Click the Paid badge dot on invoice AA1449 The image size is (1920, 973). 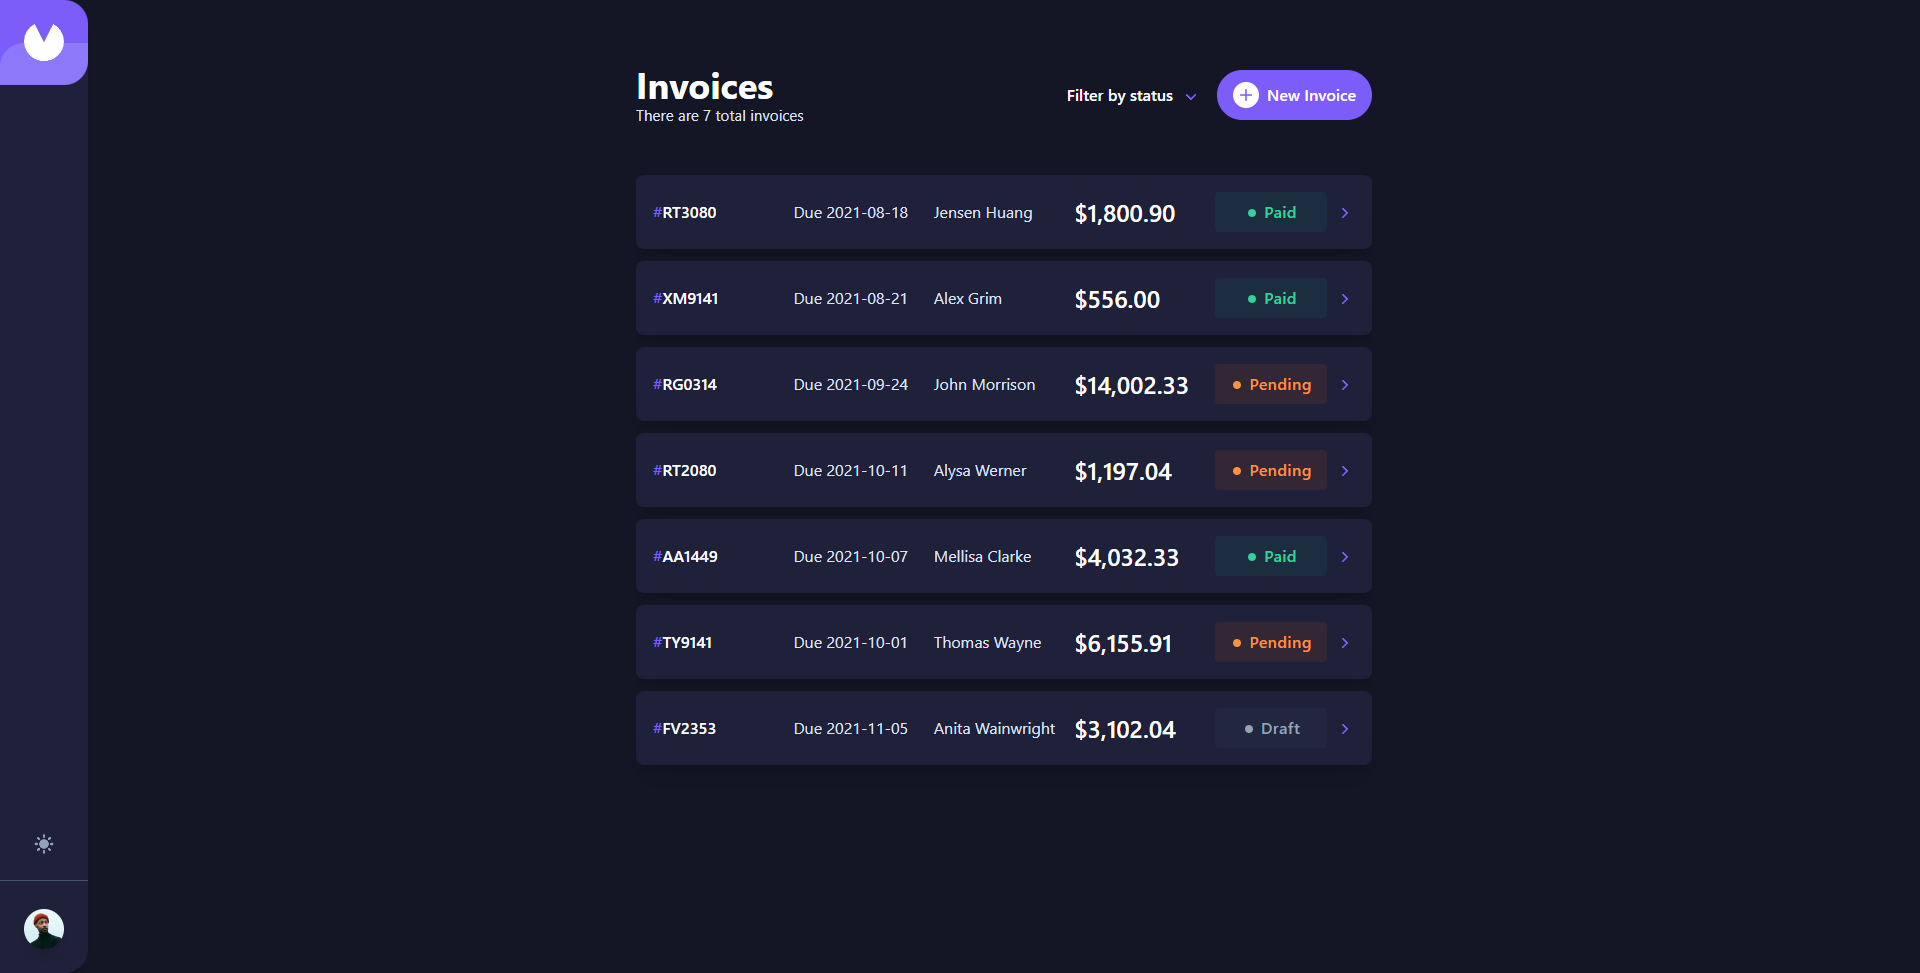click(1251, 556)
